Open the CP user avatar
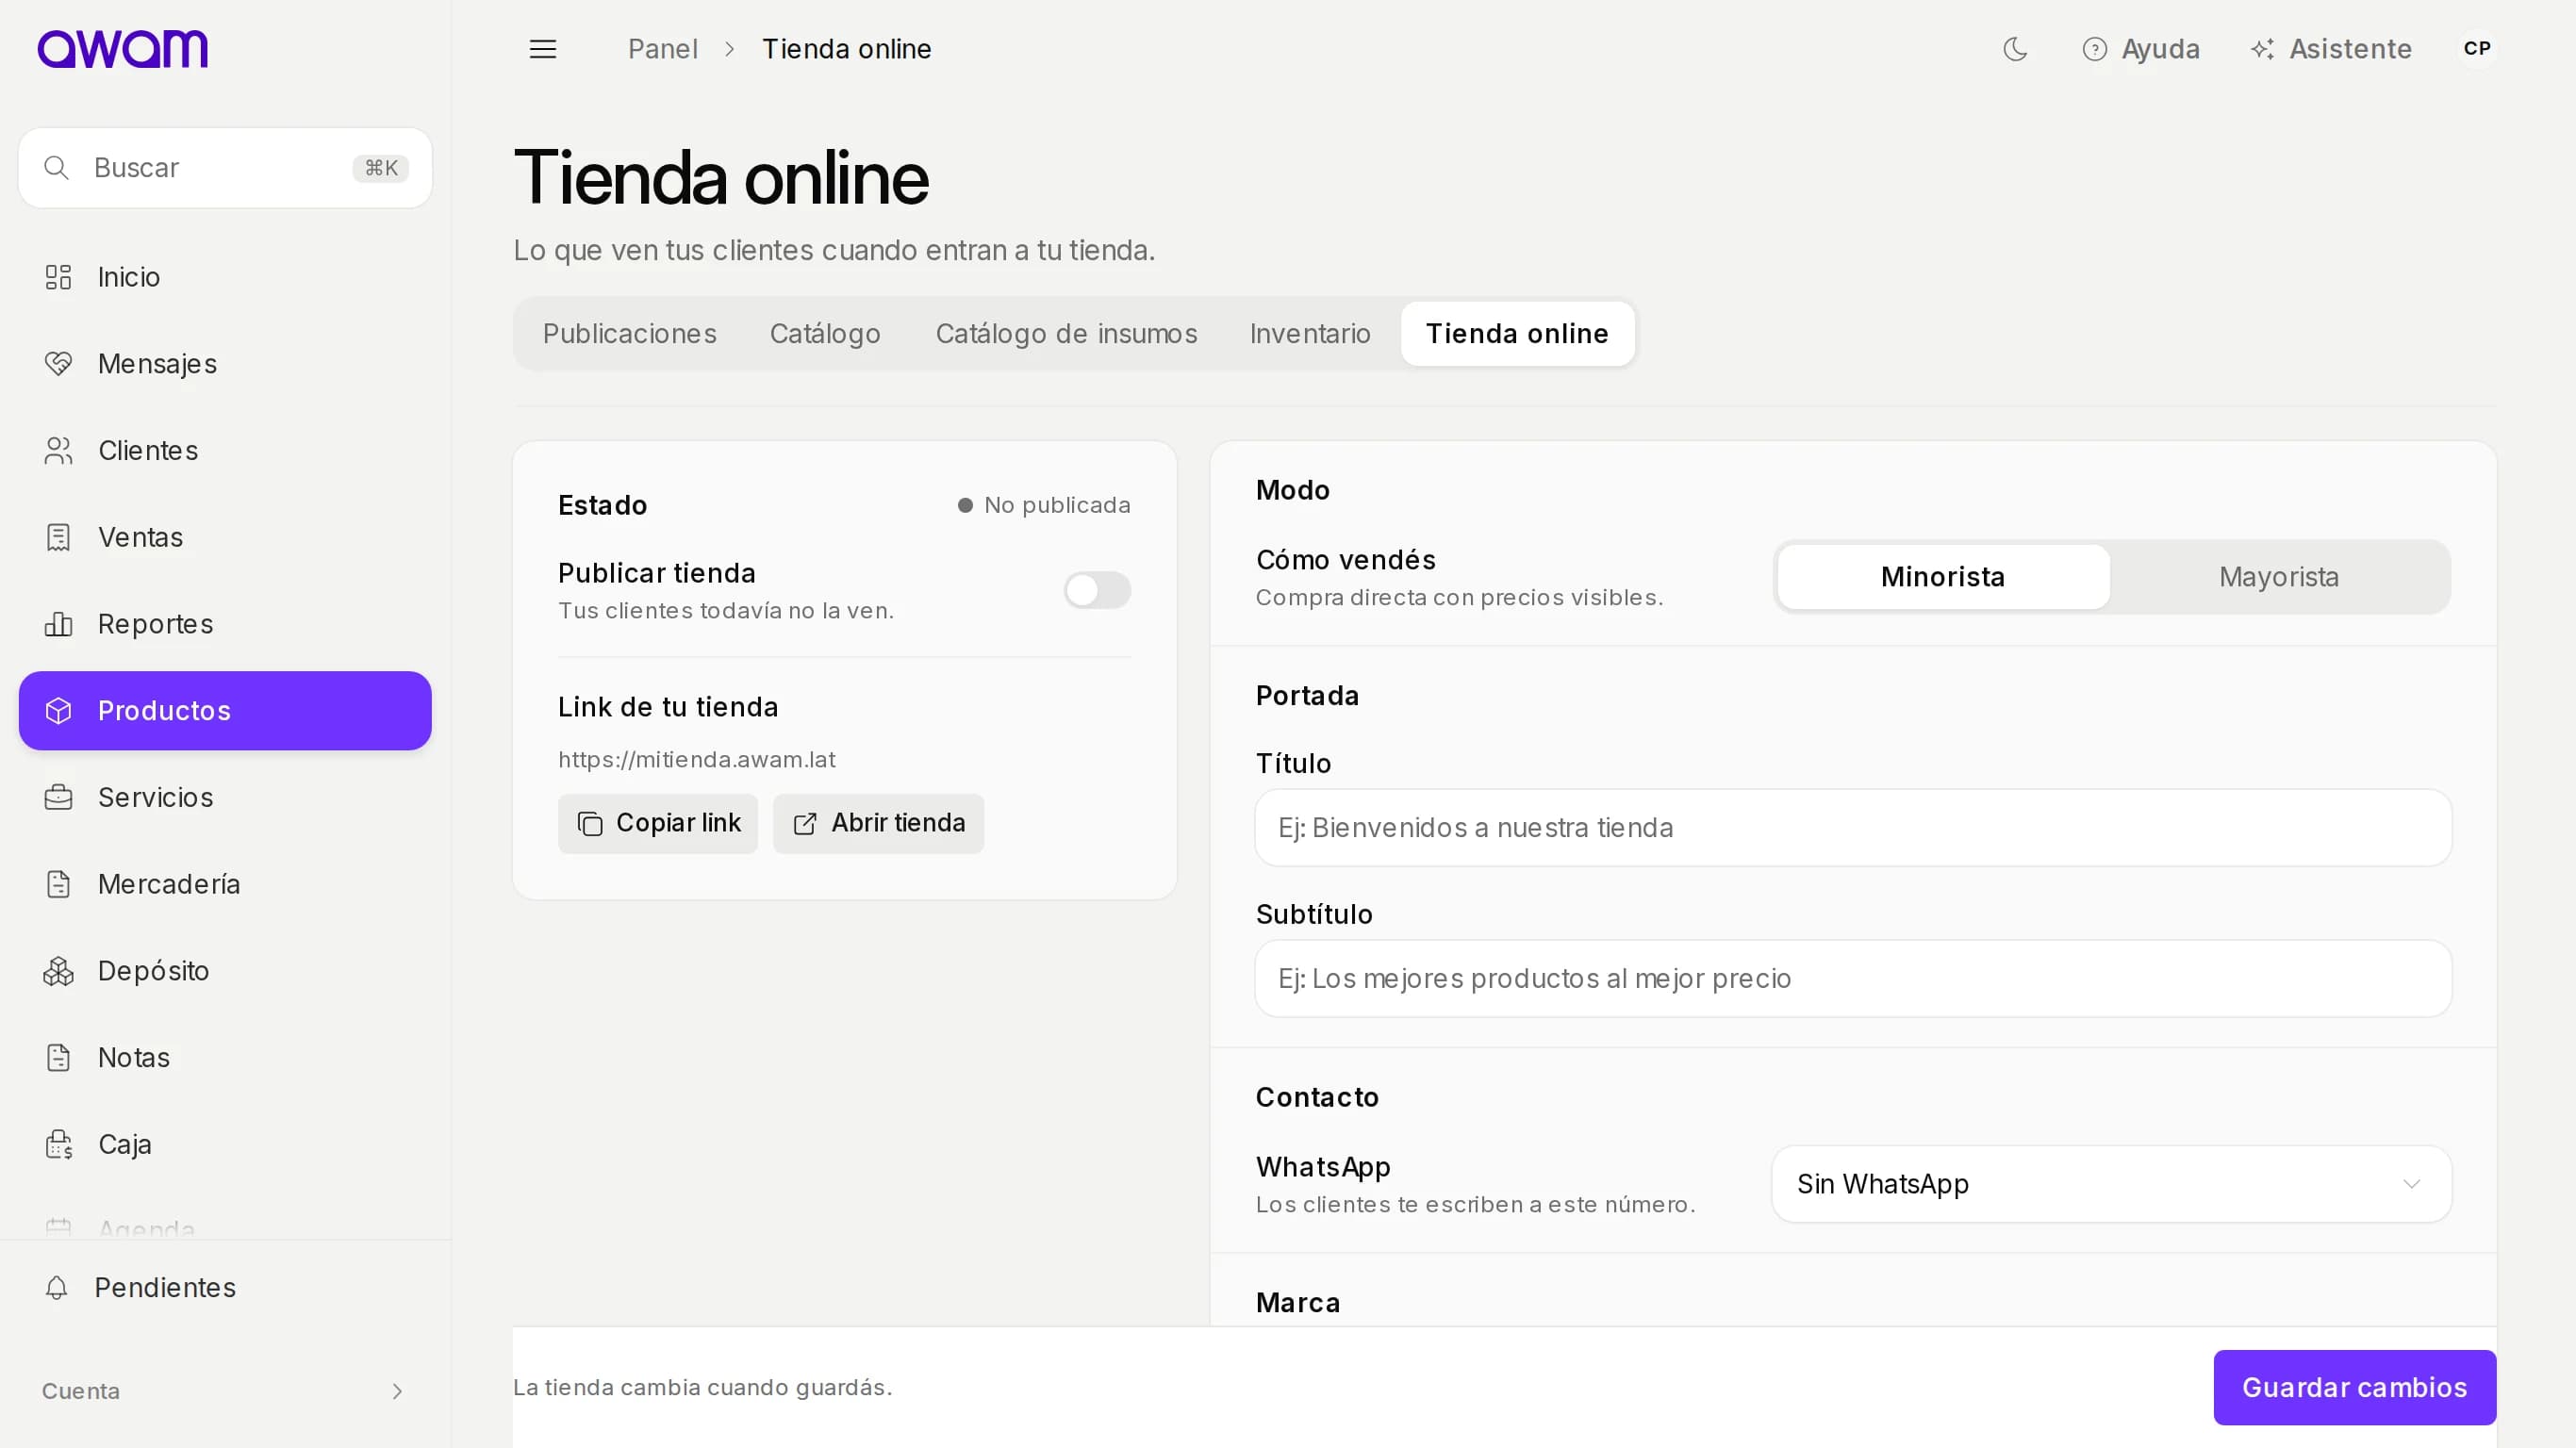Image resolution: width=2576 pixels, height=1448 pixels. [x=2477, y=49]
